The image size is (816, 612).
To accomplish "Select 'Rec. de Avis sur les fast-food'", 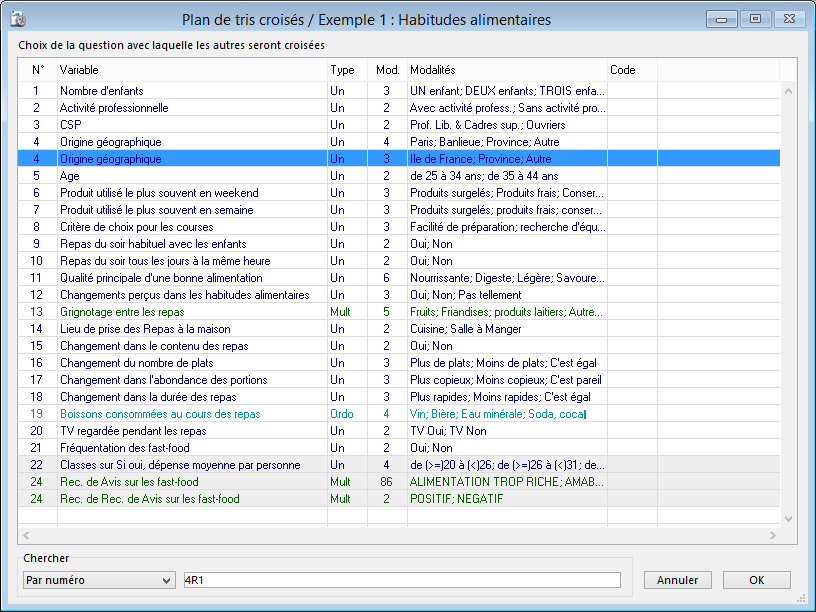I will click(399, 482).
